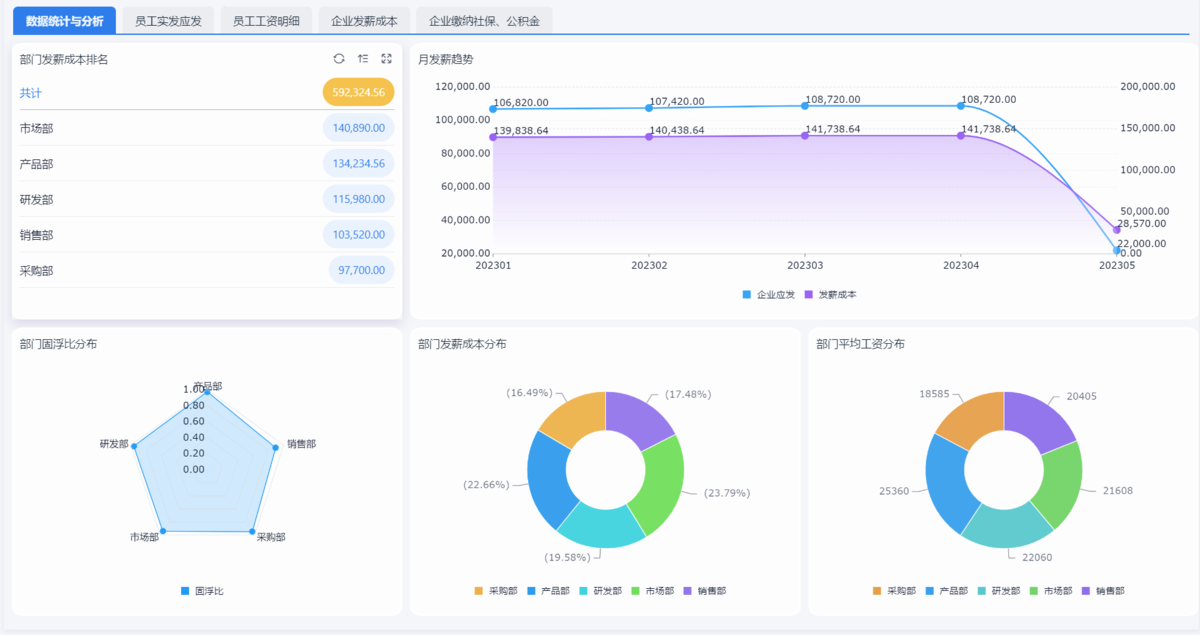This screenshot has width=1200, height=635.
Task: Click refresh icon in 部门发薪成本排名 panel
Action: click(x=339, y=59)
